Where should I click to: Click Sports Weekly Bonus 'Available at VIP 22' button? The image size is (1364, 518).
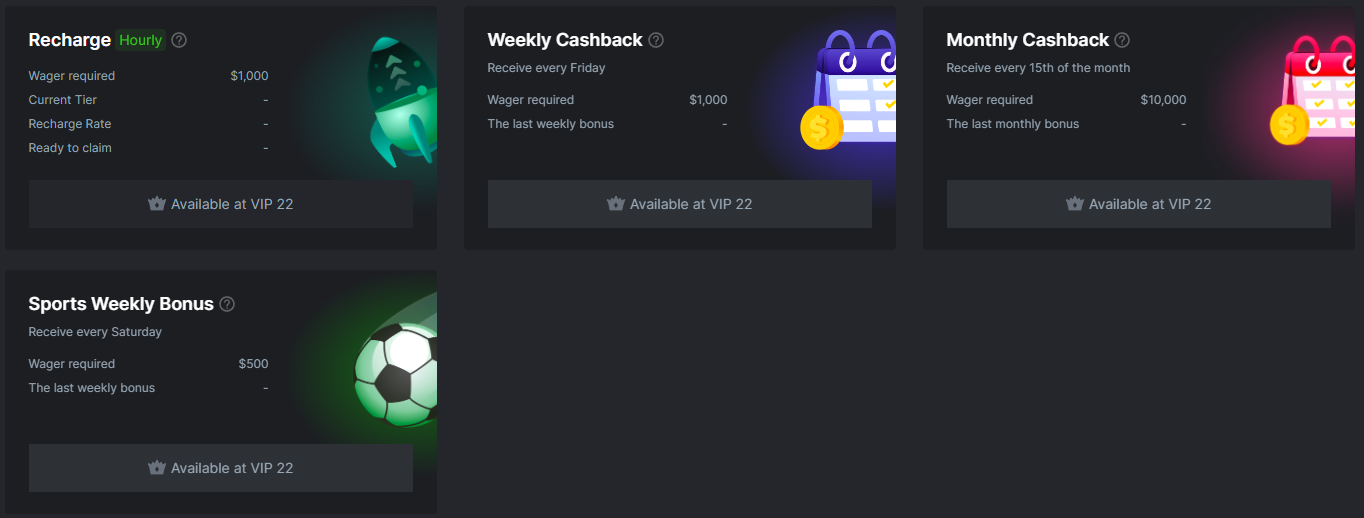click(x=221, y=468)
